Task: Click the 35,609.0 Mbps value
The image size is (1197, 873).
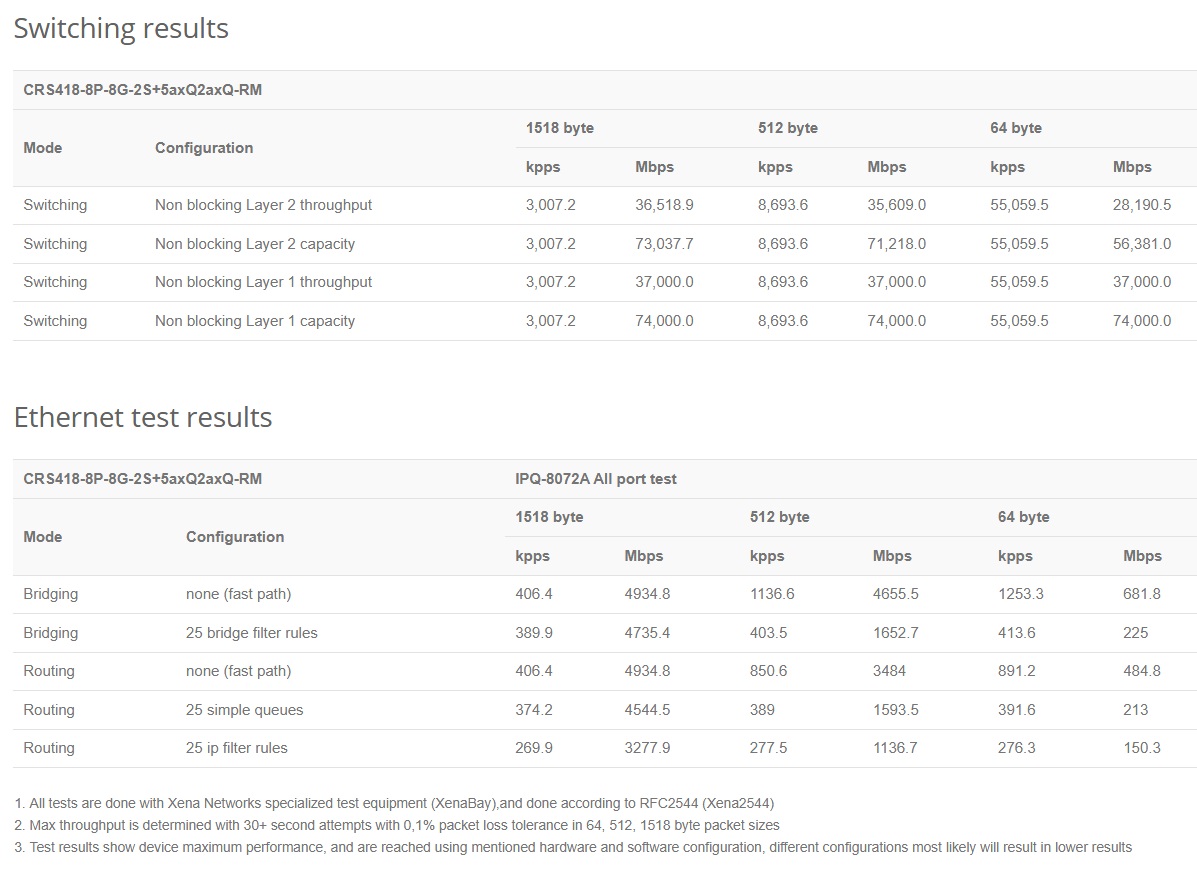Action: [x=896, y=205]
